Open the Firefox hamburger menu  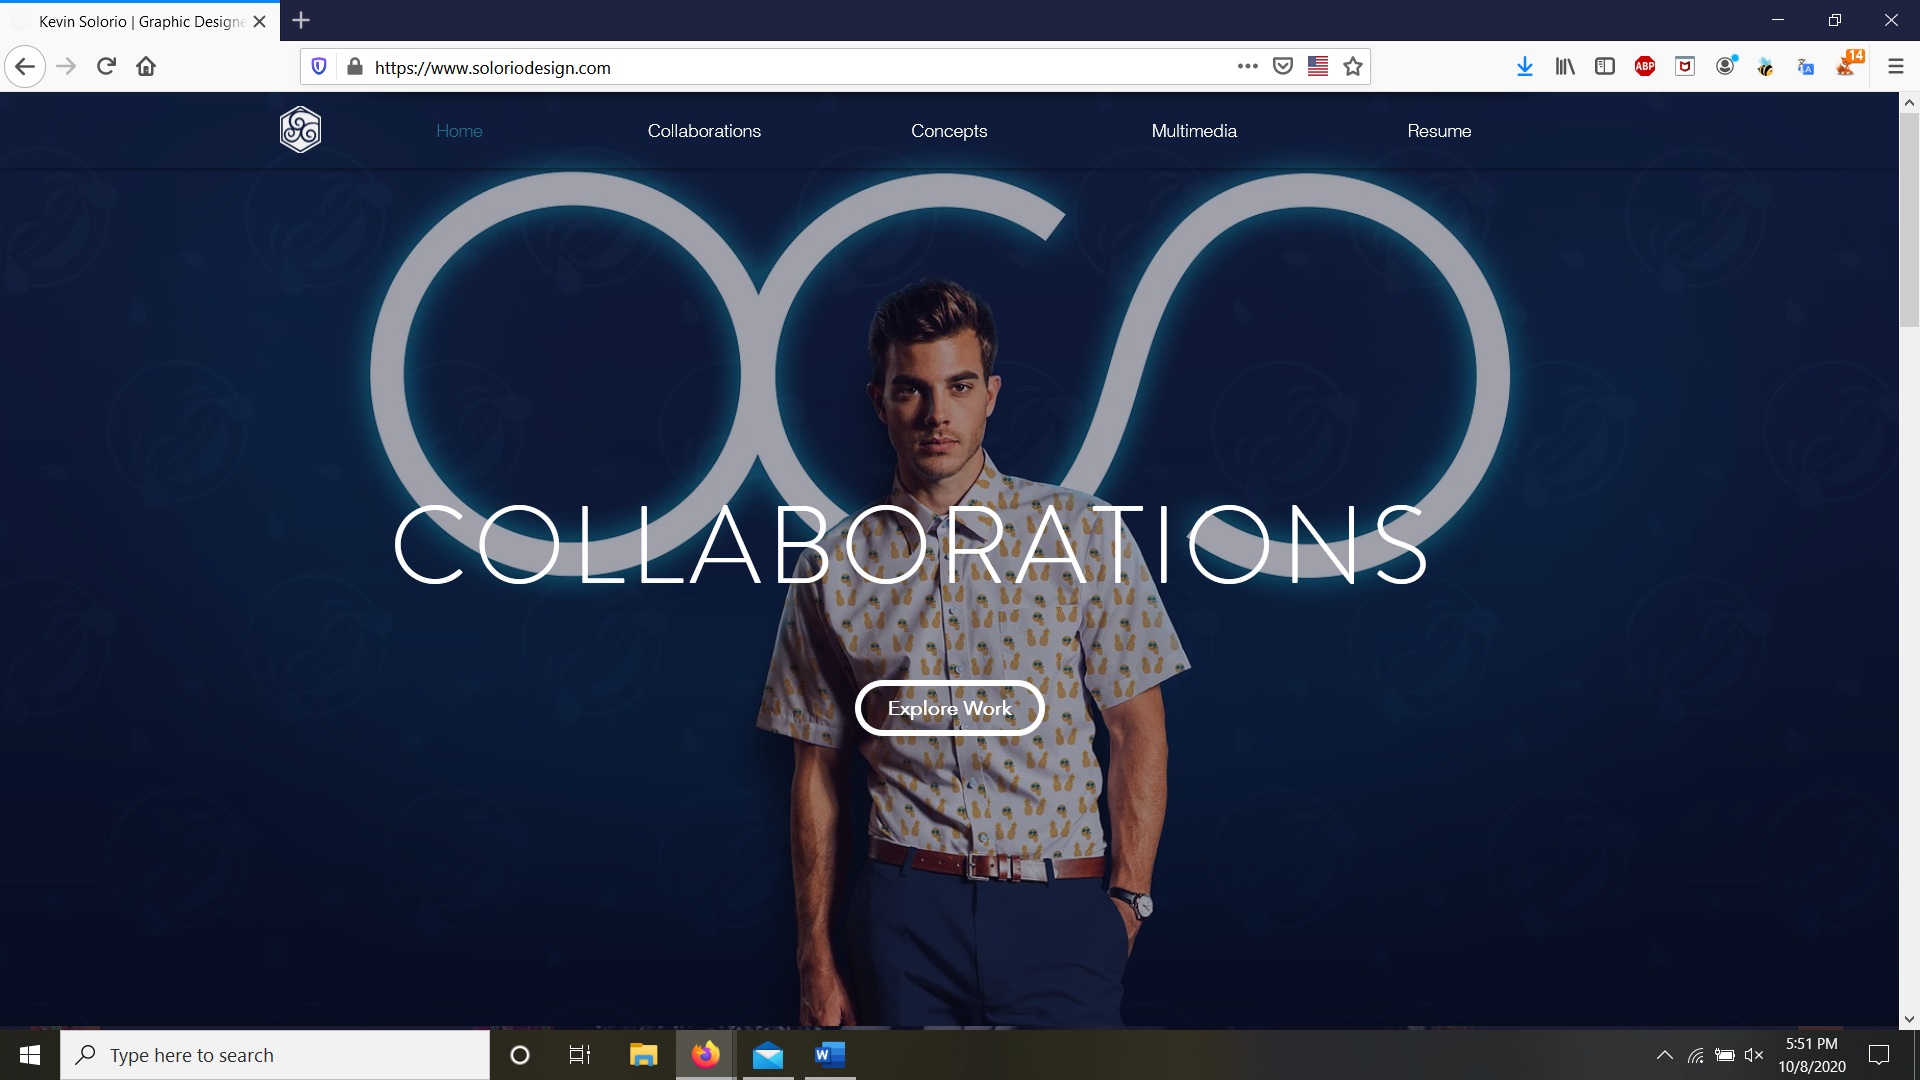(x=1895, y=67)
